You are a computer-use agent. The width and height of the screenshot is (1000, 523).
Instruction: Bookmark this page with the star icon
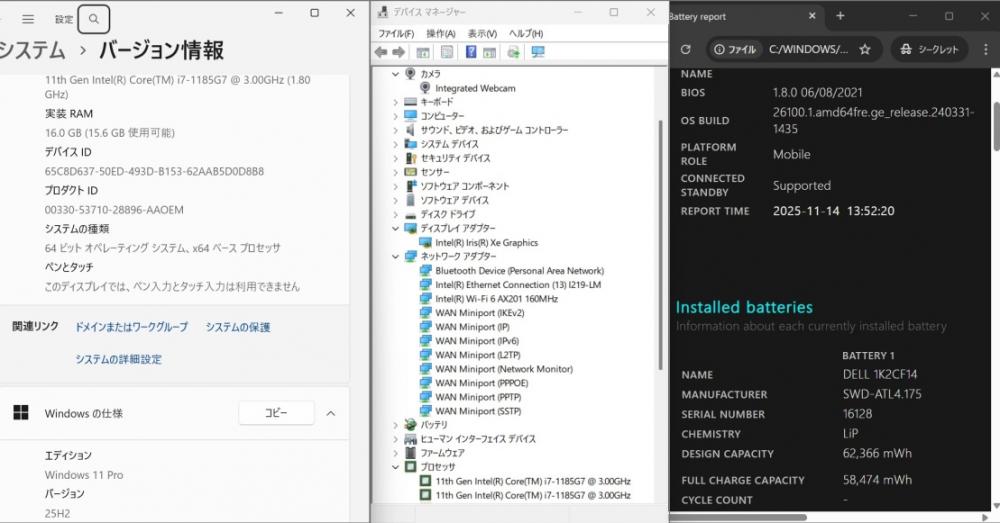pos(865,49)
